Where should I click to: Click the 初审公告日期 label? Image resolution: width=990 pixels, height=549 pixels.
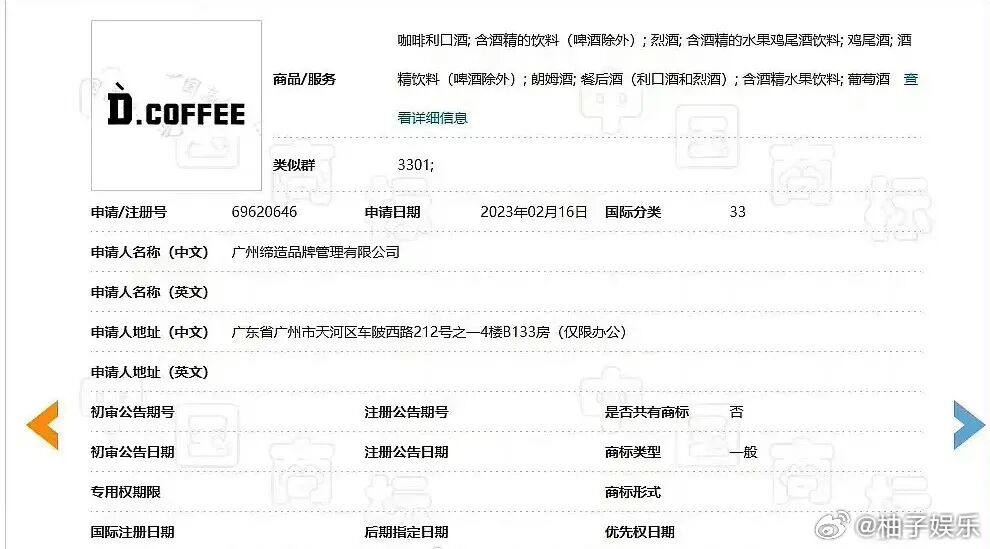pyautogui.click(x=132, y=452)
